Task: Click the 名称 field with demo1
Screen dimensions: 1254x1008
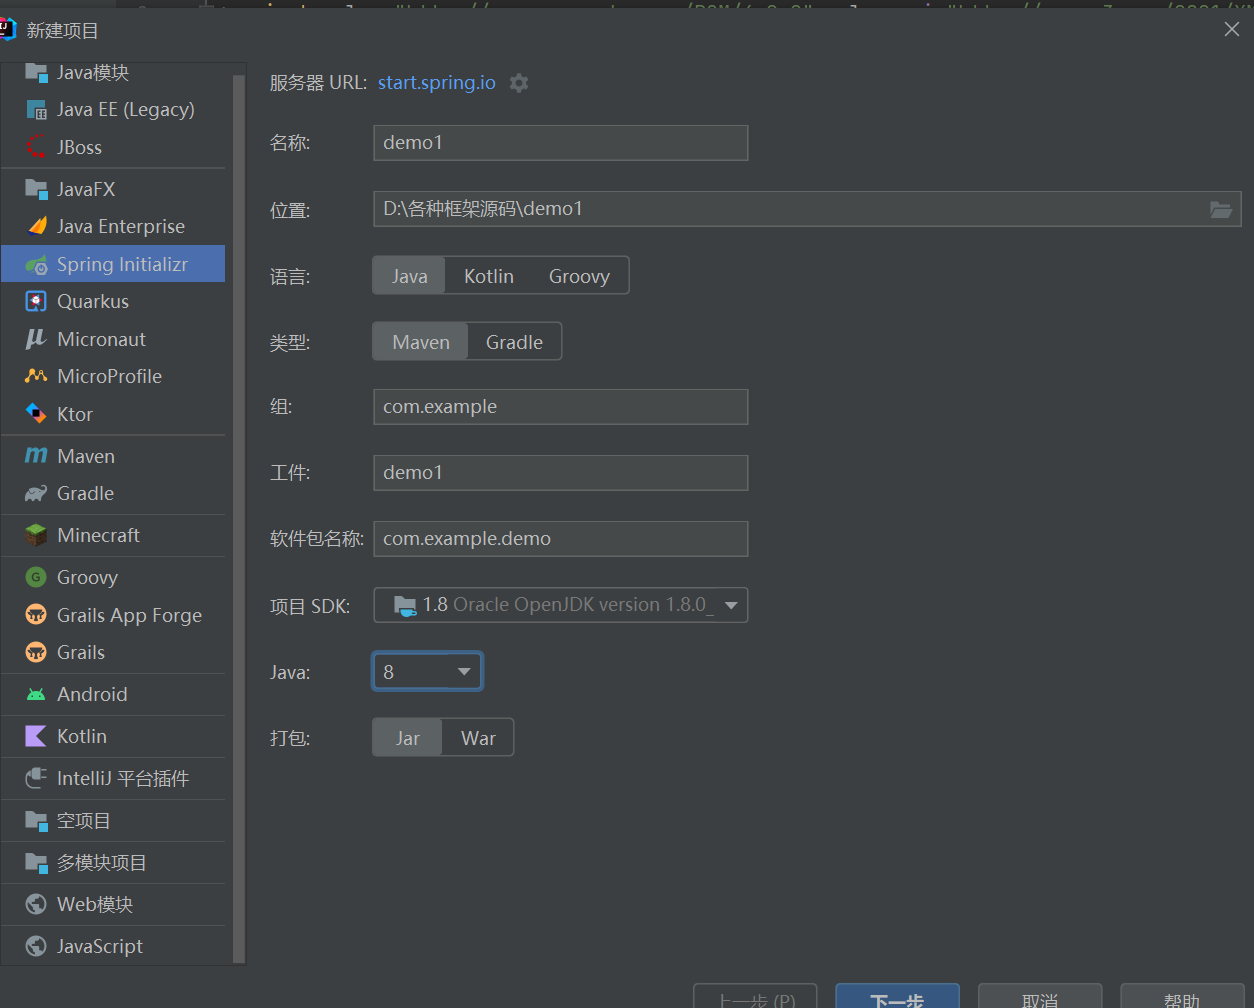Action: (x=560, y=143)
